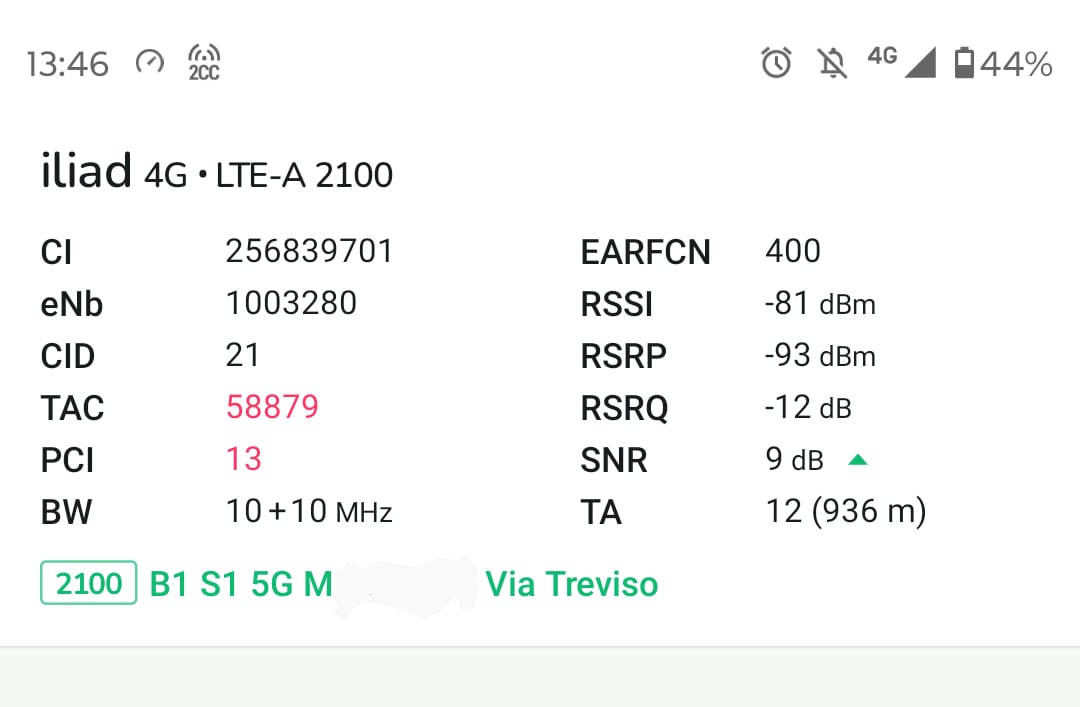Tap the green SNR upward trend arrow
Image resolution: width=1080 pixels, height=707 pixels.
pyautogui.click(x=858, y=460)
